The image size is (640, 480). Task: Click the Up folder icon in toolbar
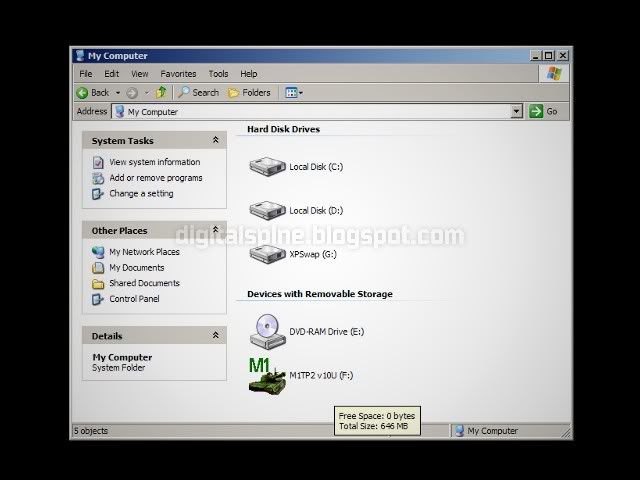[162, 93]
